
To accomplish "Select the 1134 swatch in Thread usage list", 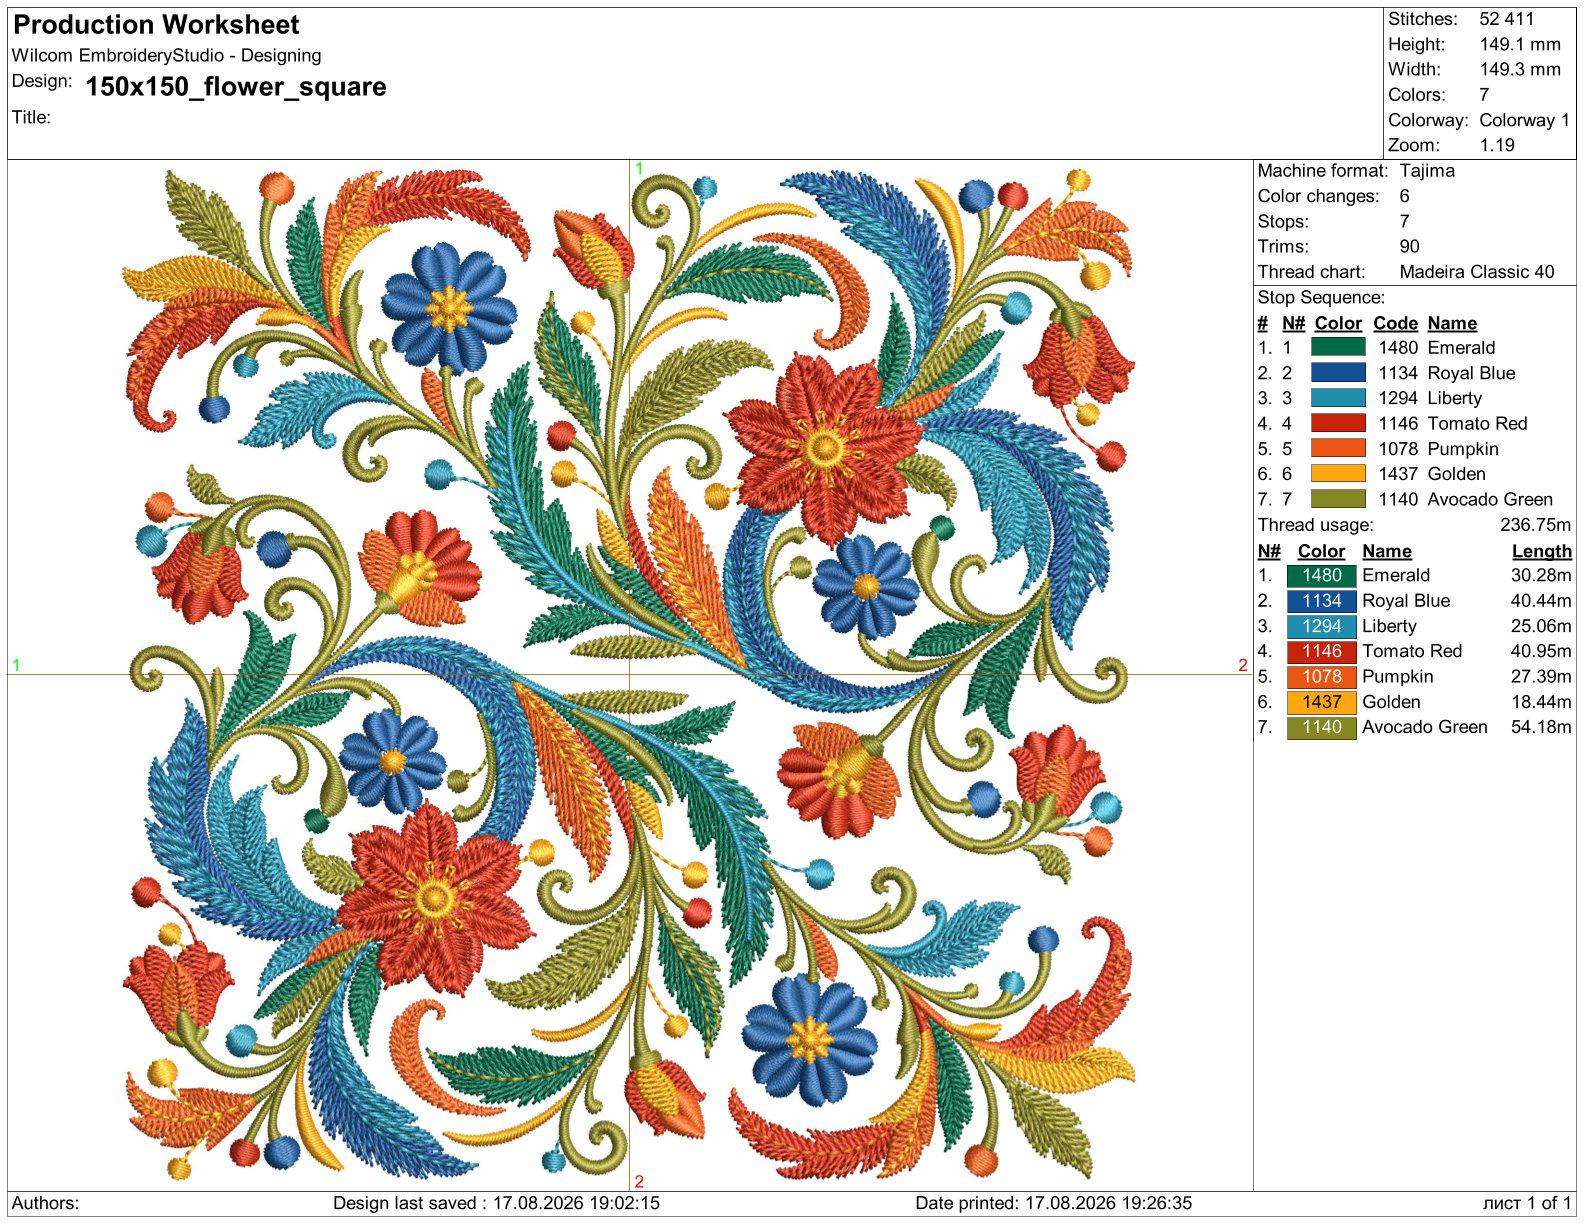I will (1321, 601).
